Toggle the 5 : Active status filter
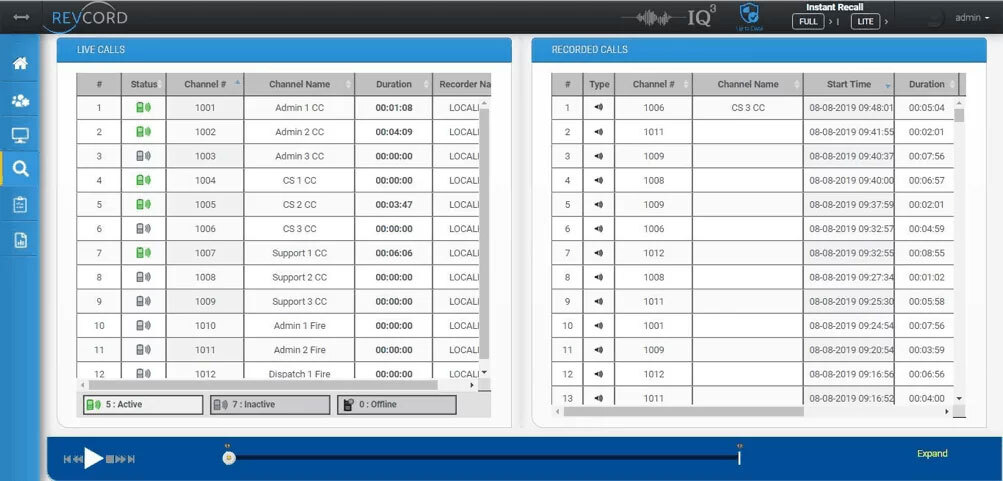 (143, 405)
